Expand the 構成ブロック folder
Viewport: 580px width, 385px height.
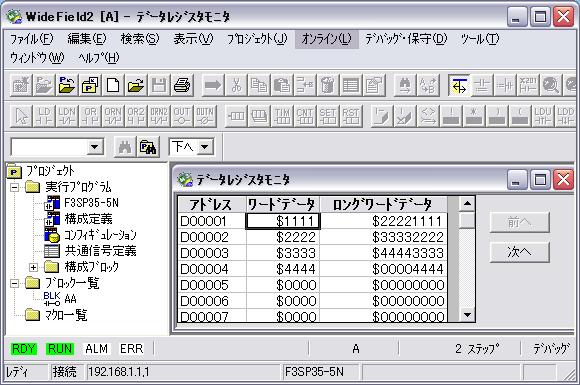[33, 267]
